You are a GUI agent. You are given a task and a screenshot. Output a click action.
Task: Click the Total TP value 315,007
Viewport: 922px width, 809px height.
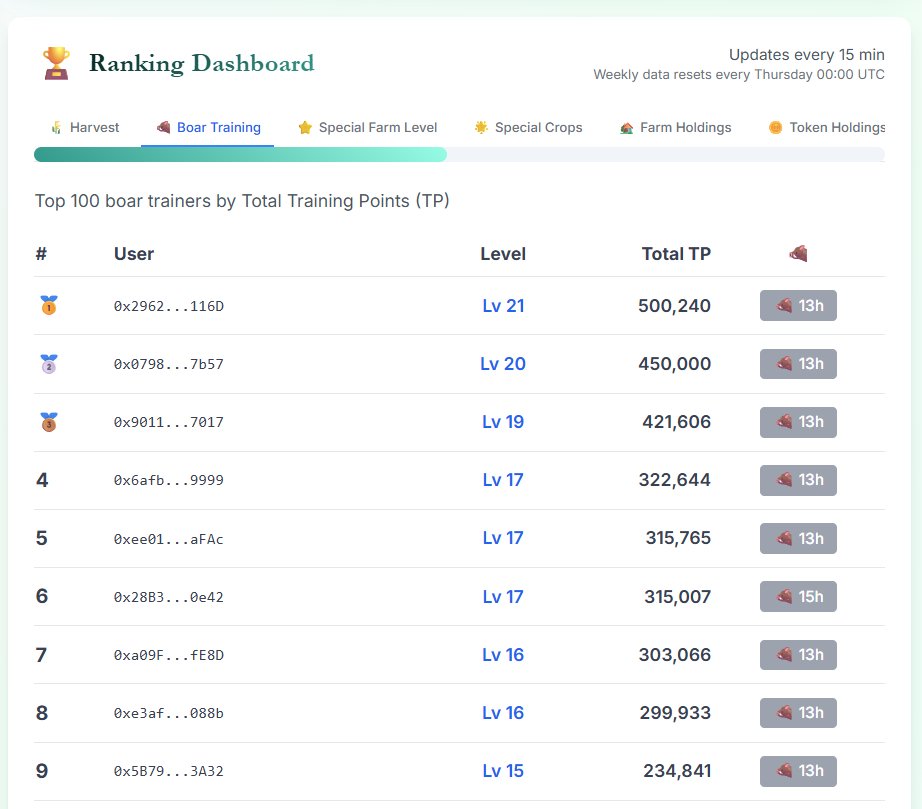(x=677, y=597)
